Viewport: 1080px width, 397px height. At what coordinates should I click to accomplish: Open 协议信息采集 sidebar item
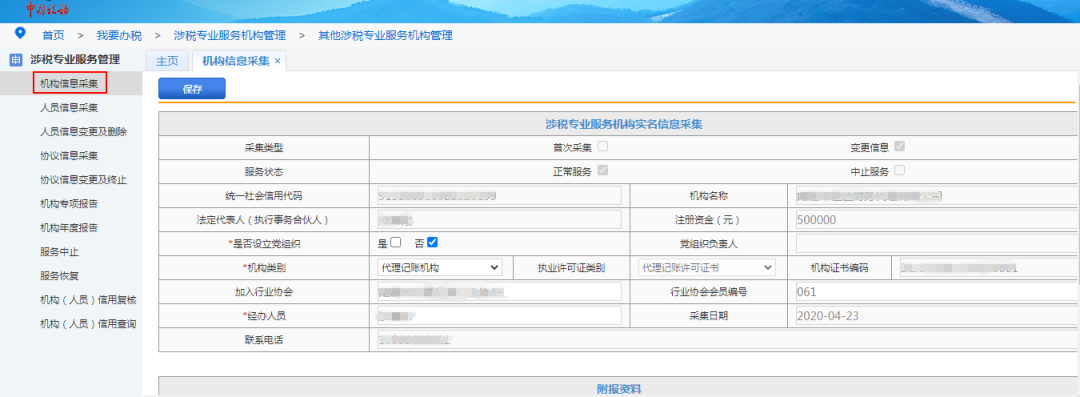(69, 156)
